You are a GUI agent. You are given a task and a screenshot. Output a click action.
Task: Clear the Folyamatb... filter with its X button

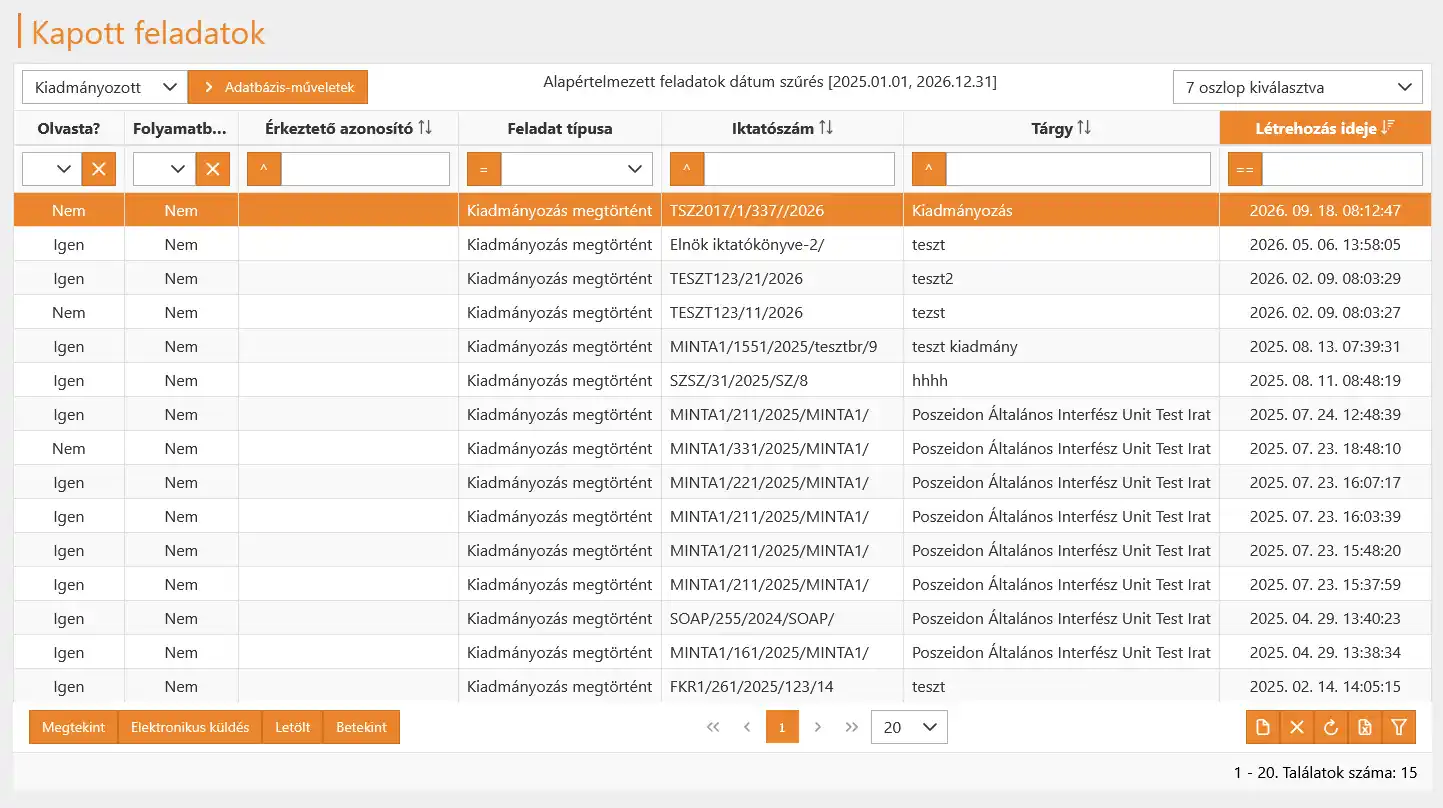click(x=212, y=169)
